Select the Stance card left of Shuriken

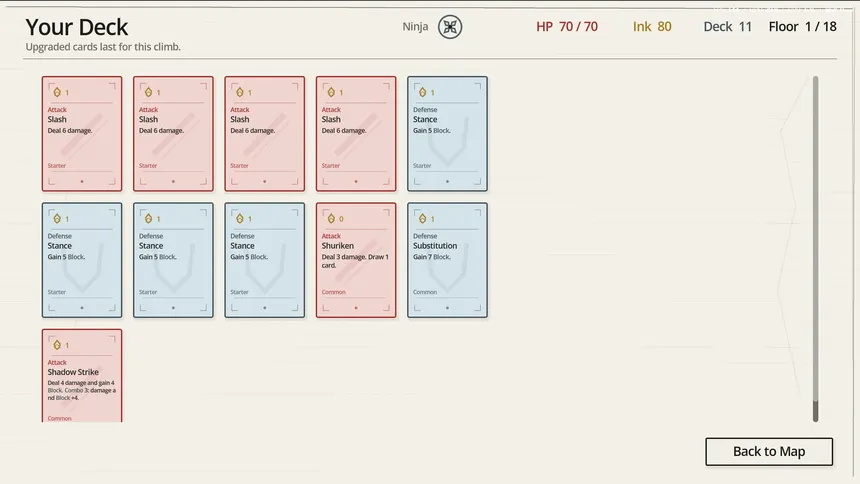[264, 260]
